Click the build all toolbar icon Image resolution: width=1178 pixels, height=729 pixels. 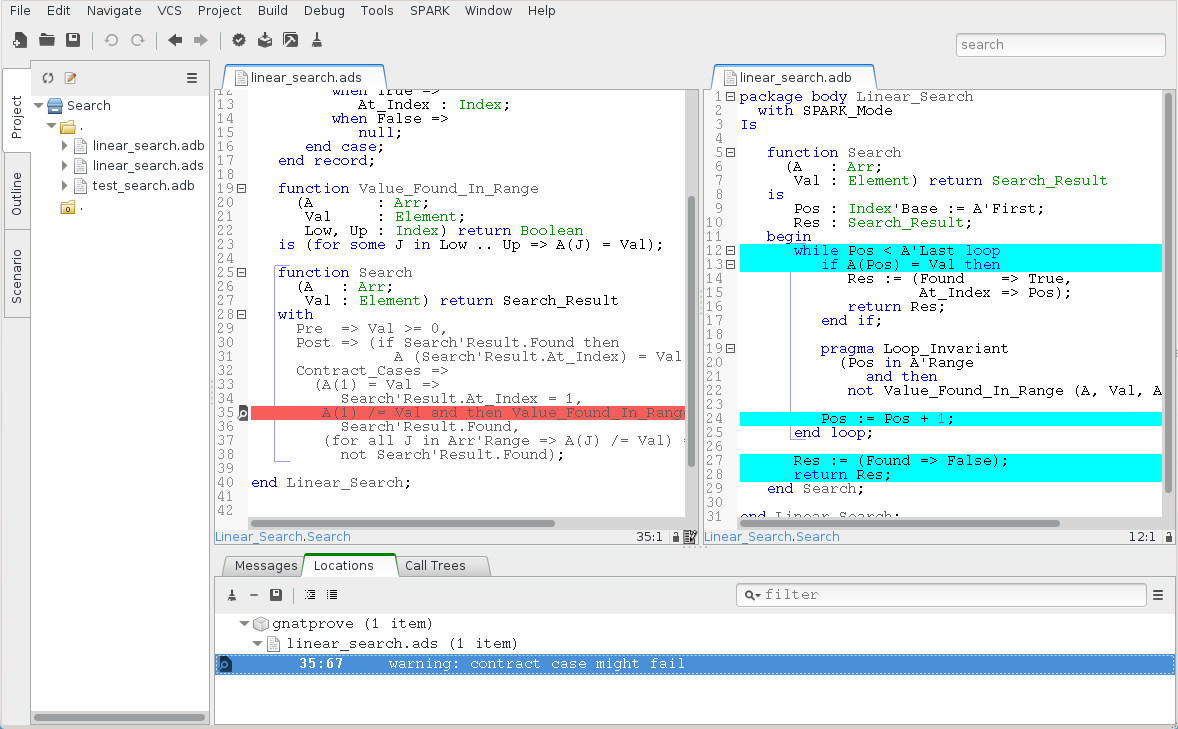pyautogui.click(x=264, y=40)
